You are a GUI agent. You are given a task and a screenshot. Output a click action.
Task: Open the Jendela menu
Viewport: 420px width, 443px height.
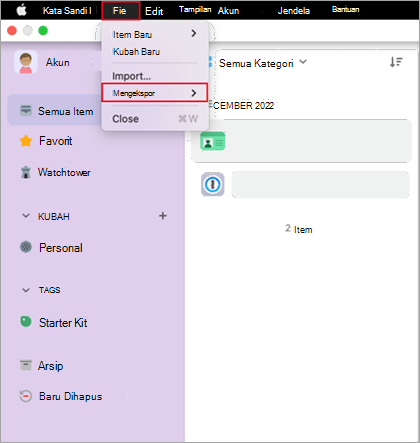pos(294,11)
